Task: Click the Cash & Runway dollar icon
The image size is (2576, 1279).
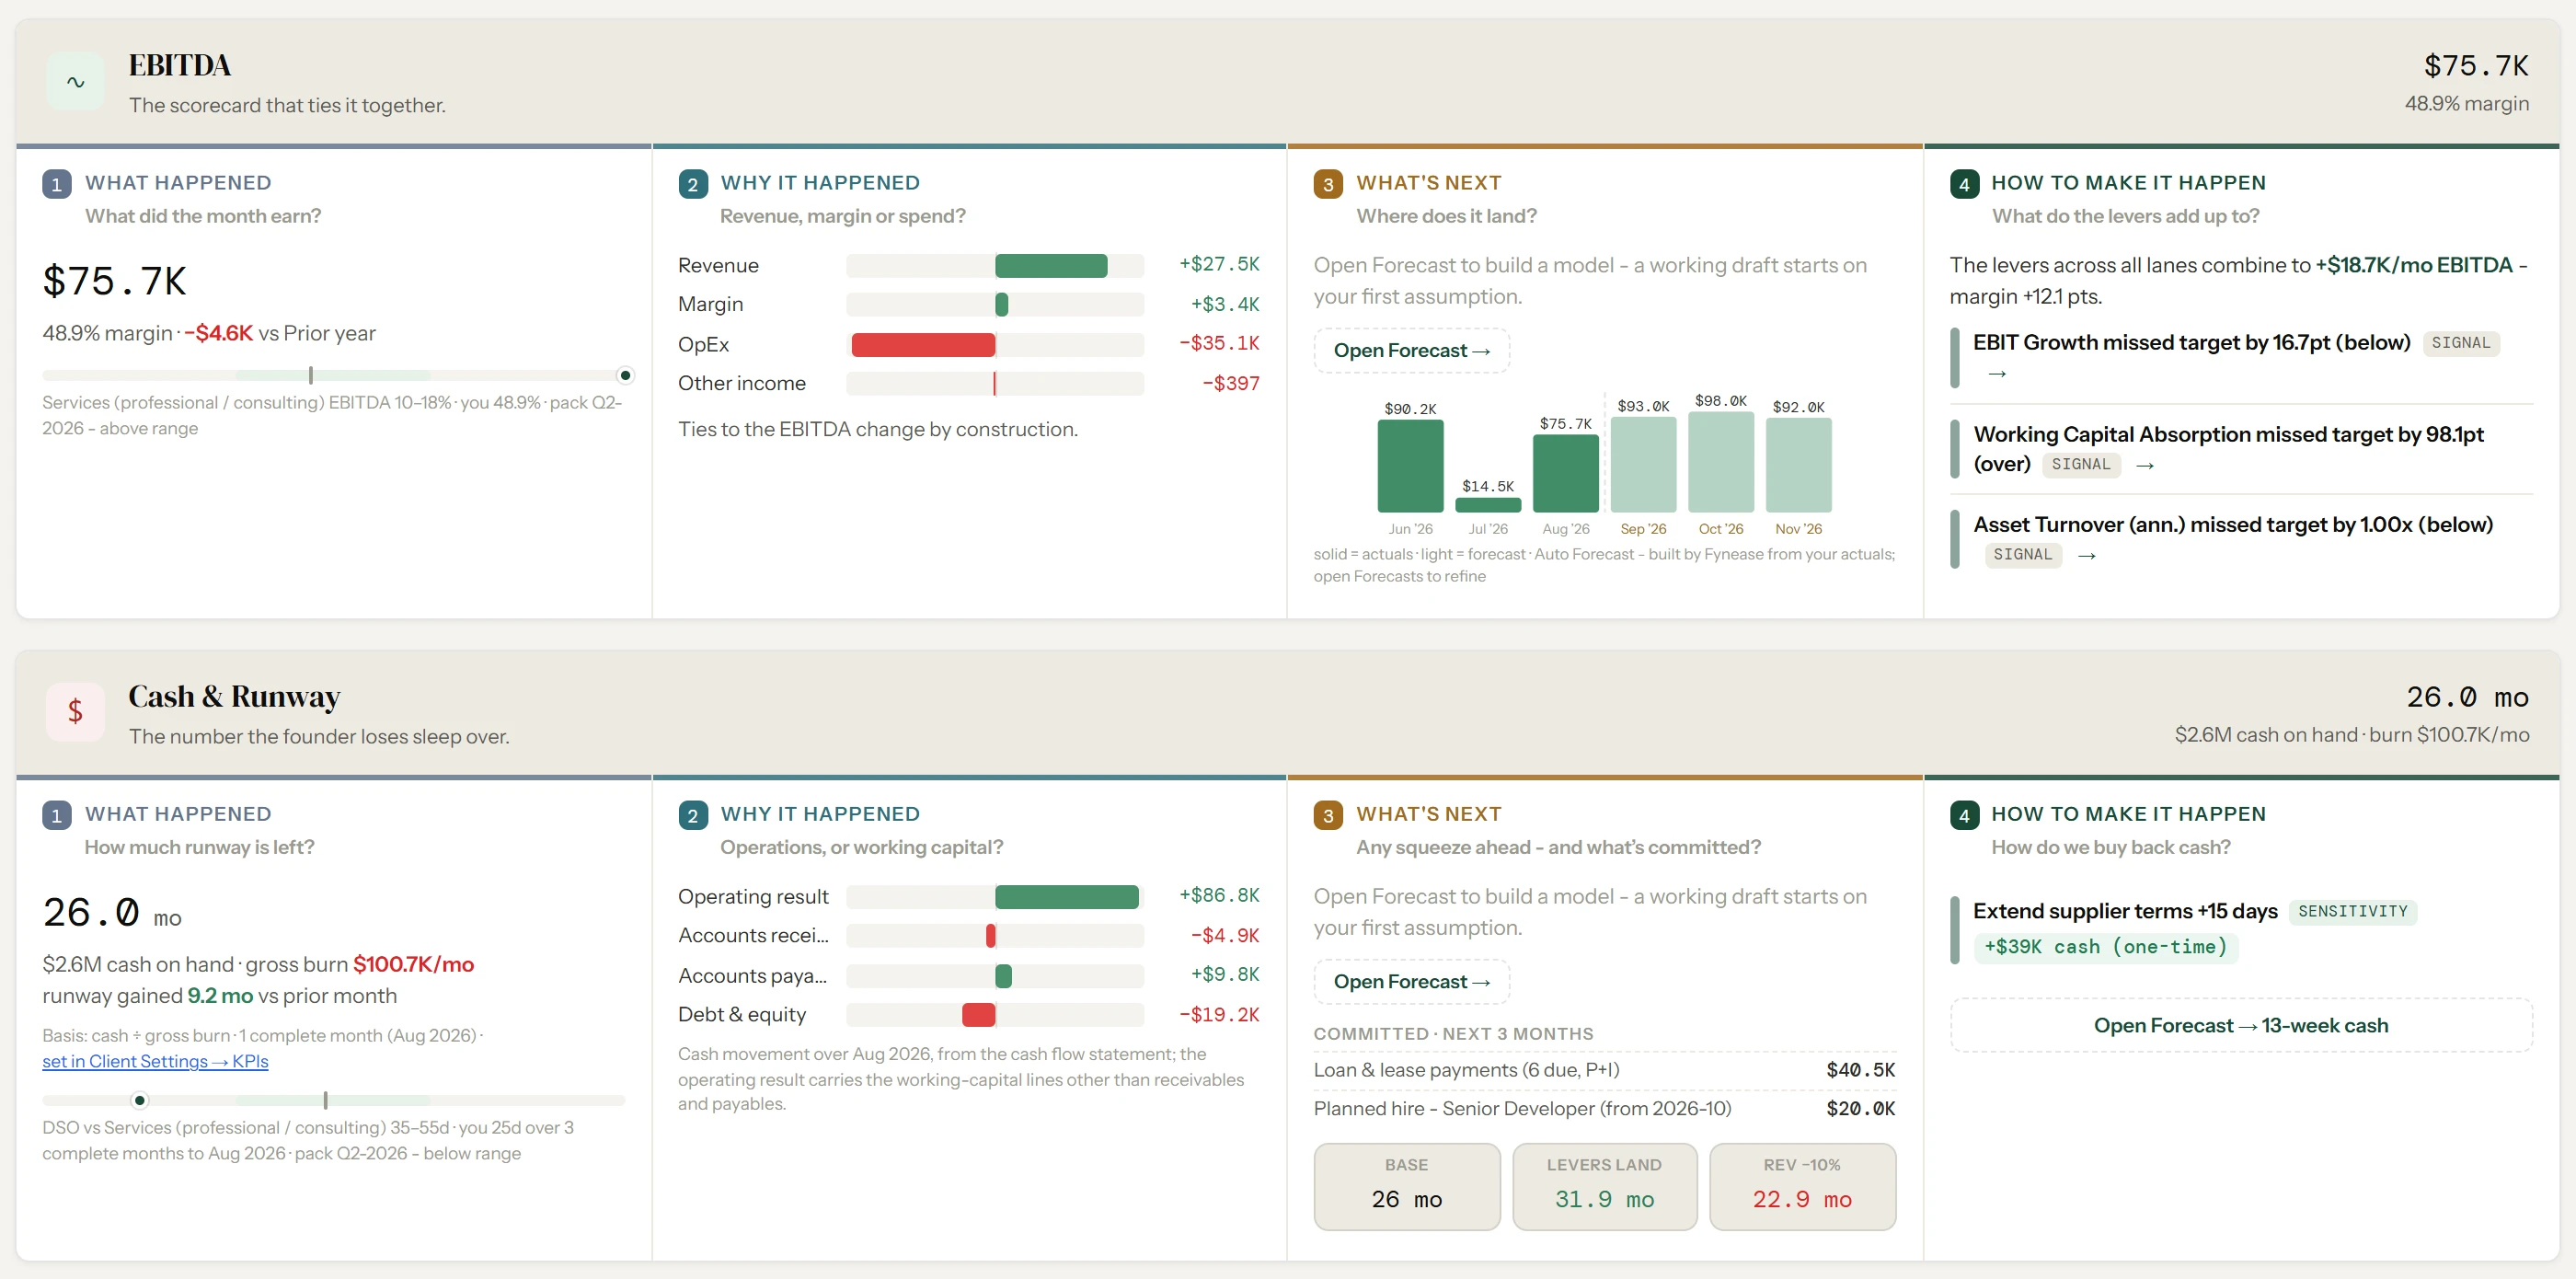Action: coord(75,712)
